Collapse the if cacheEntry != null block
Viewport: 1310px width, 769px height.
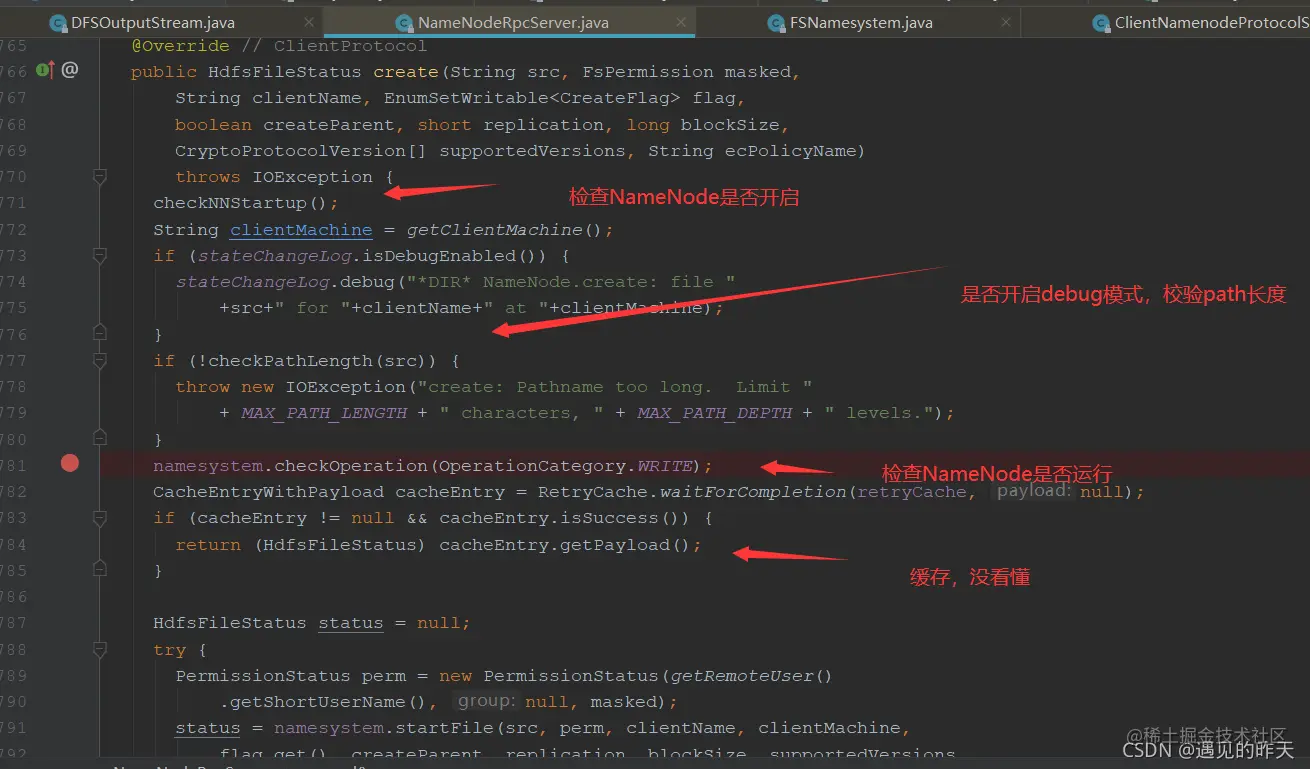click(100, 518)
